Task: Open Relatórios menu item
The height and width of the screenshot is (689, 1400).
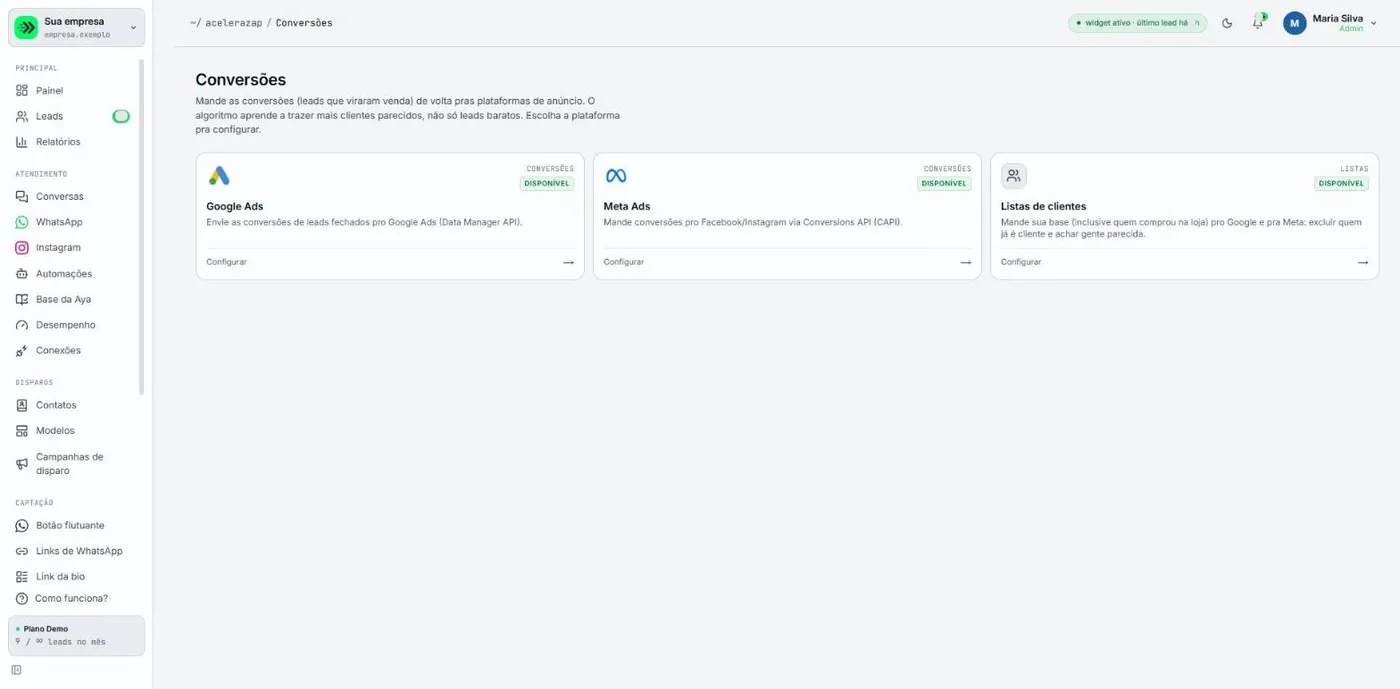Action: tap(58, 142)
